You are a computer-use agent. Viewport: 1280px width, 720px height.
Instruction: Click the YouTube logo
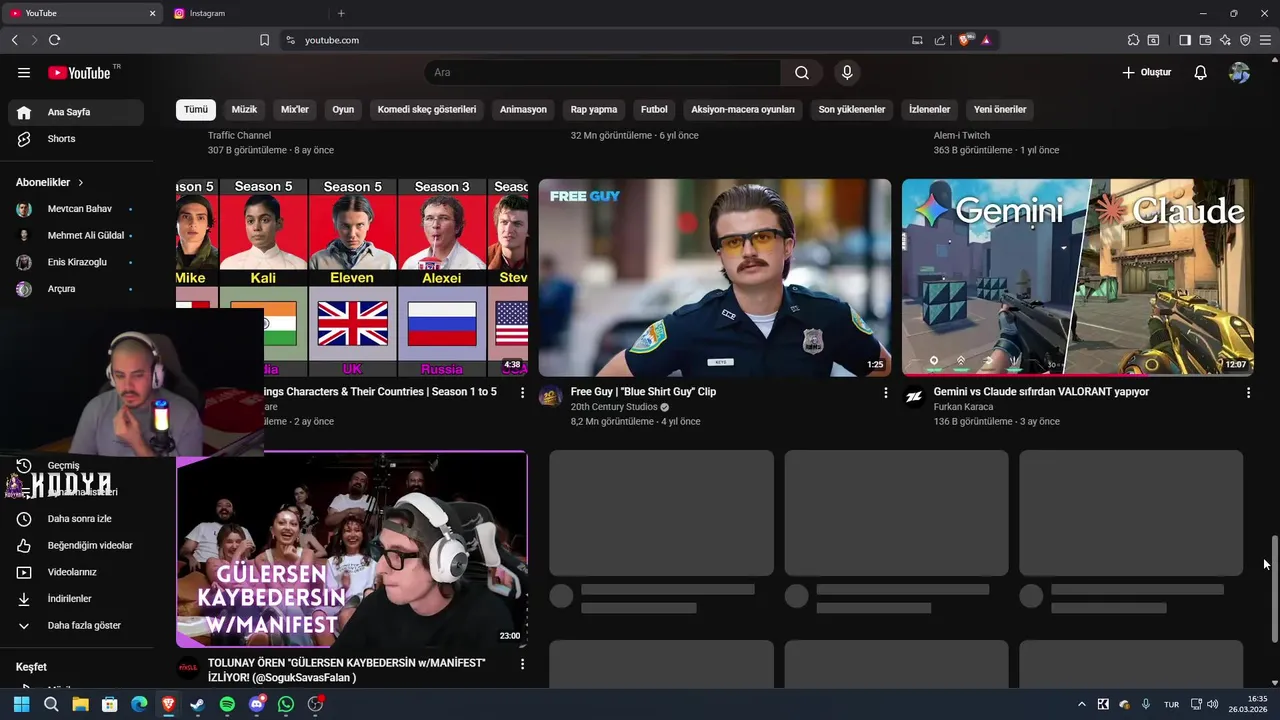tap(79, 73)
